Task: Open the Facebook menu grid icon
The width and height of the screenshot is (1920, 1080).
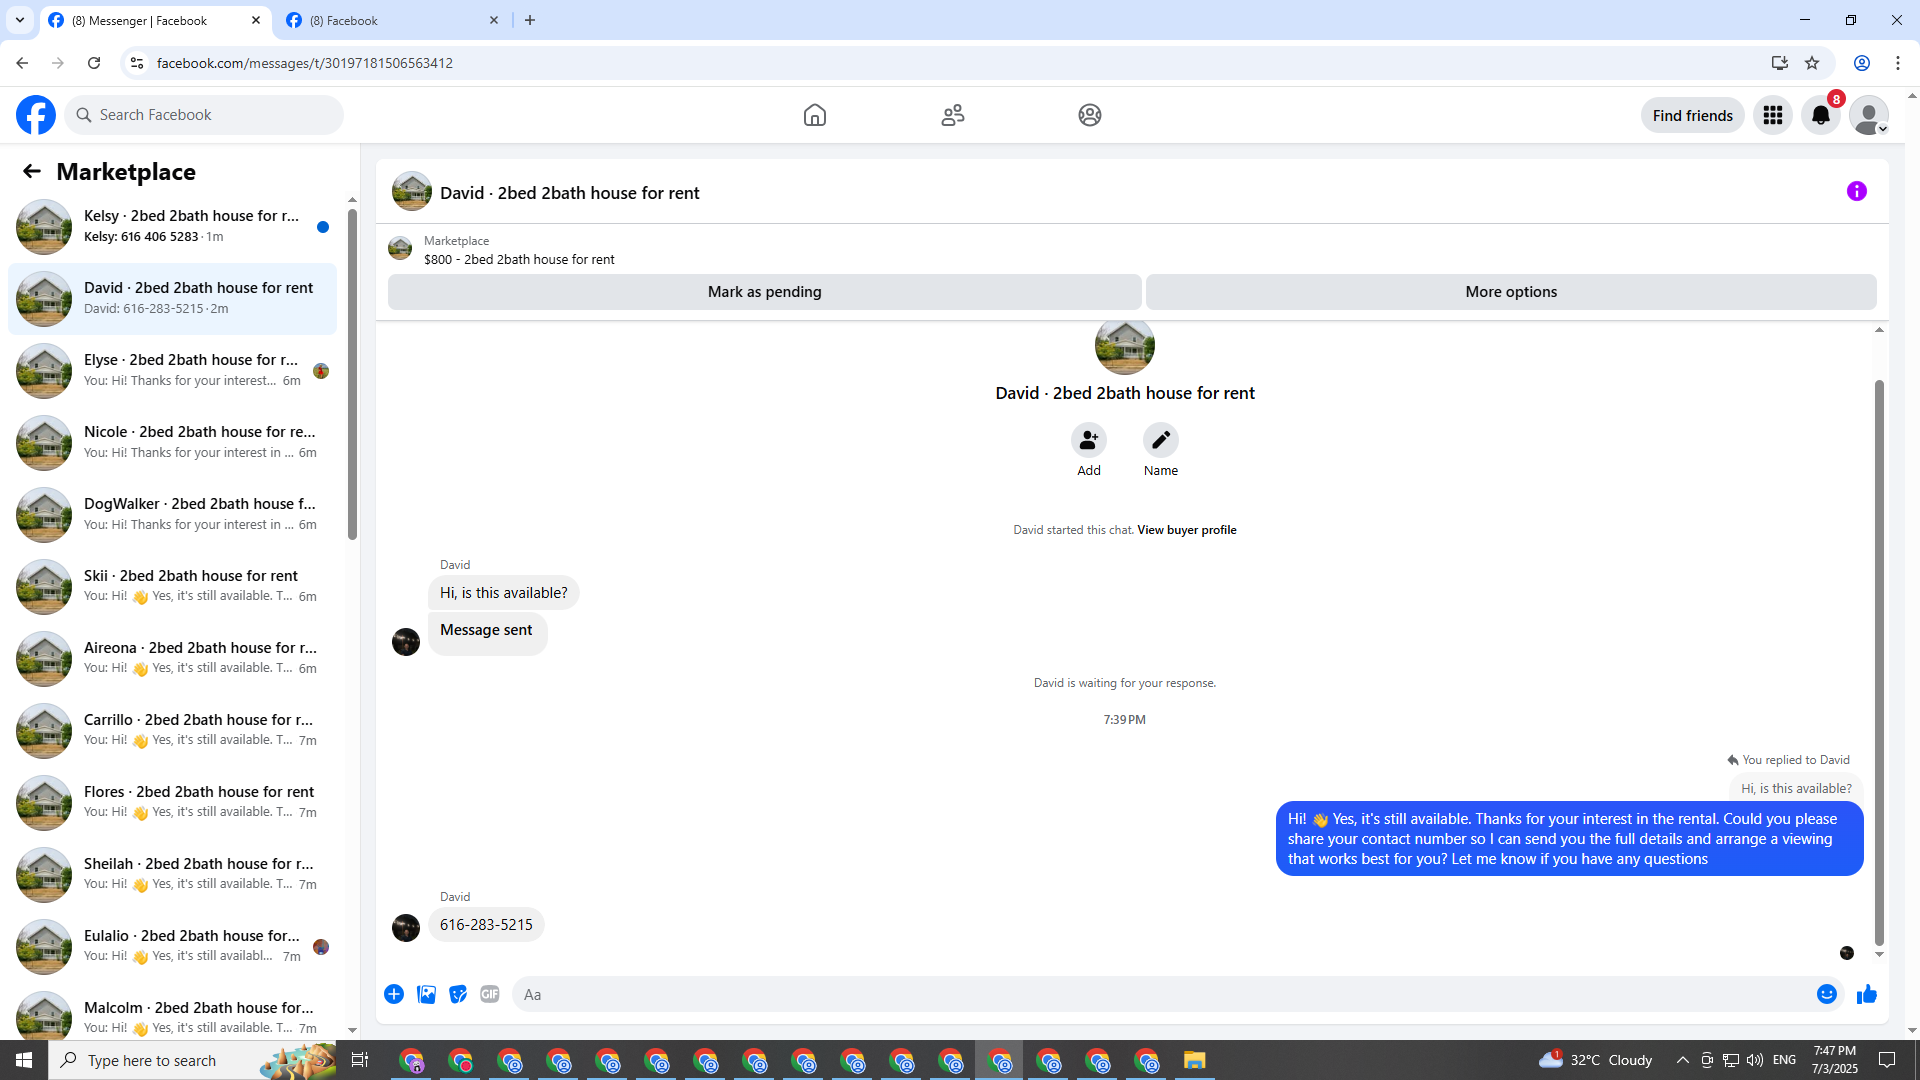Action: tap(1772, 115)
